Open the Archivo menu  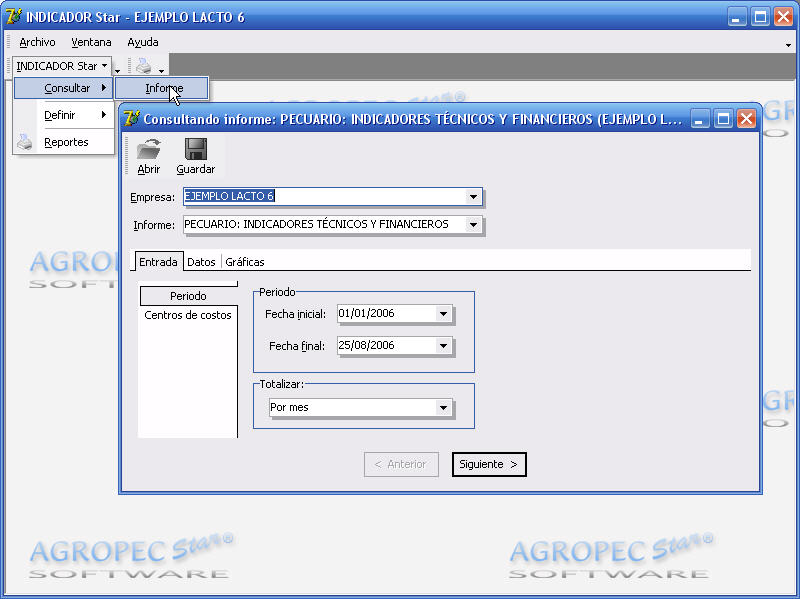[x=37, y=42]
